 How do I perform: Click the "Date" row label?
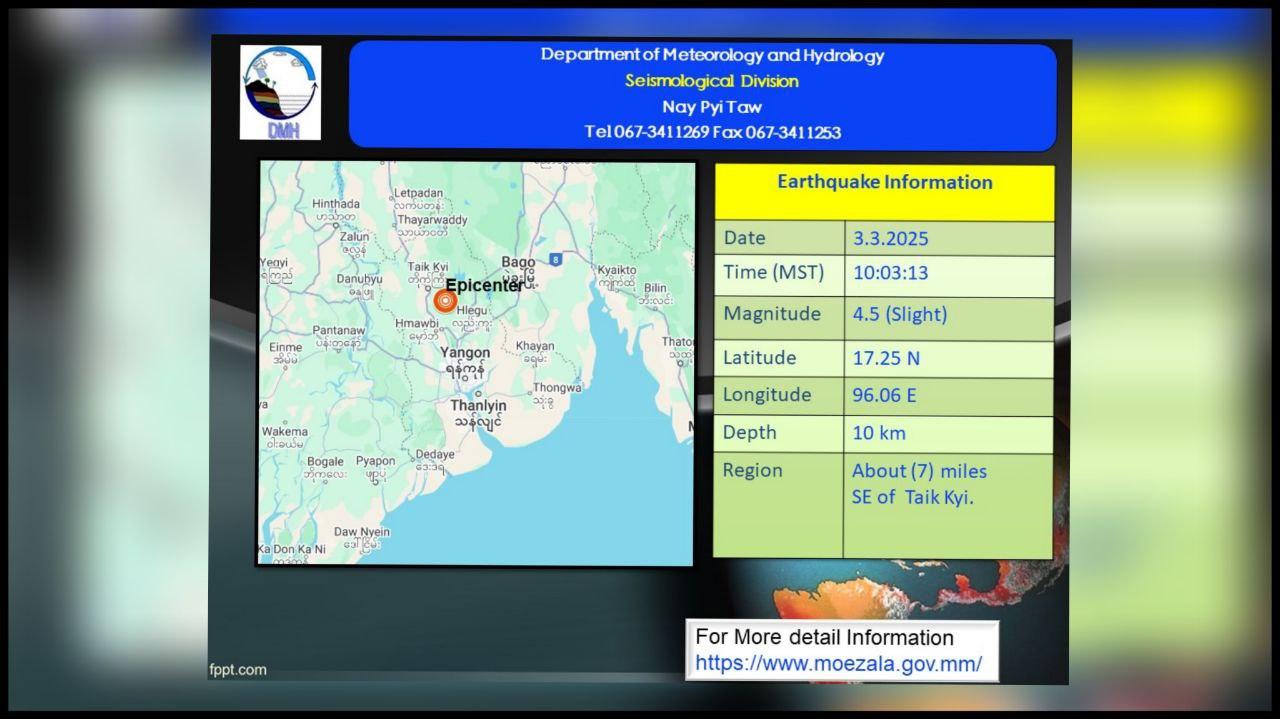pos(744,238)
